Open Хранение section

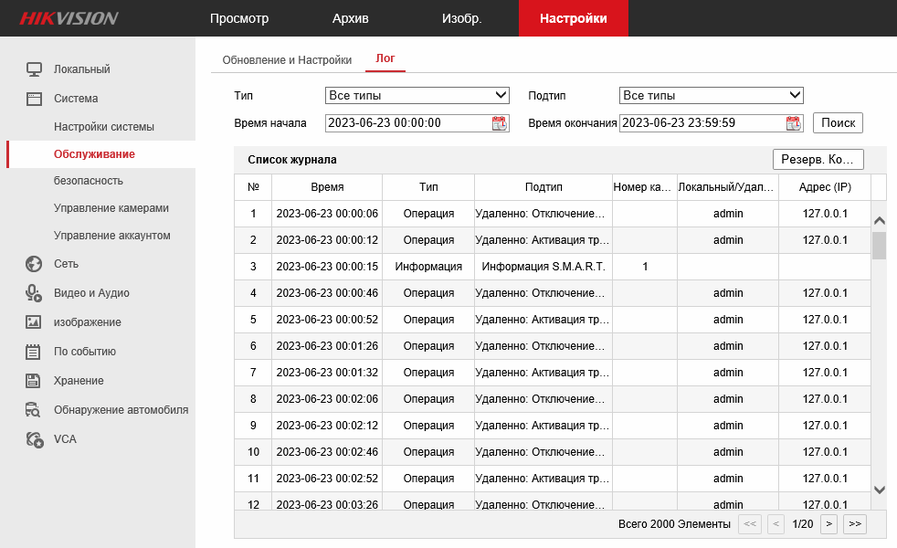coord(78,380)
